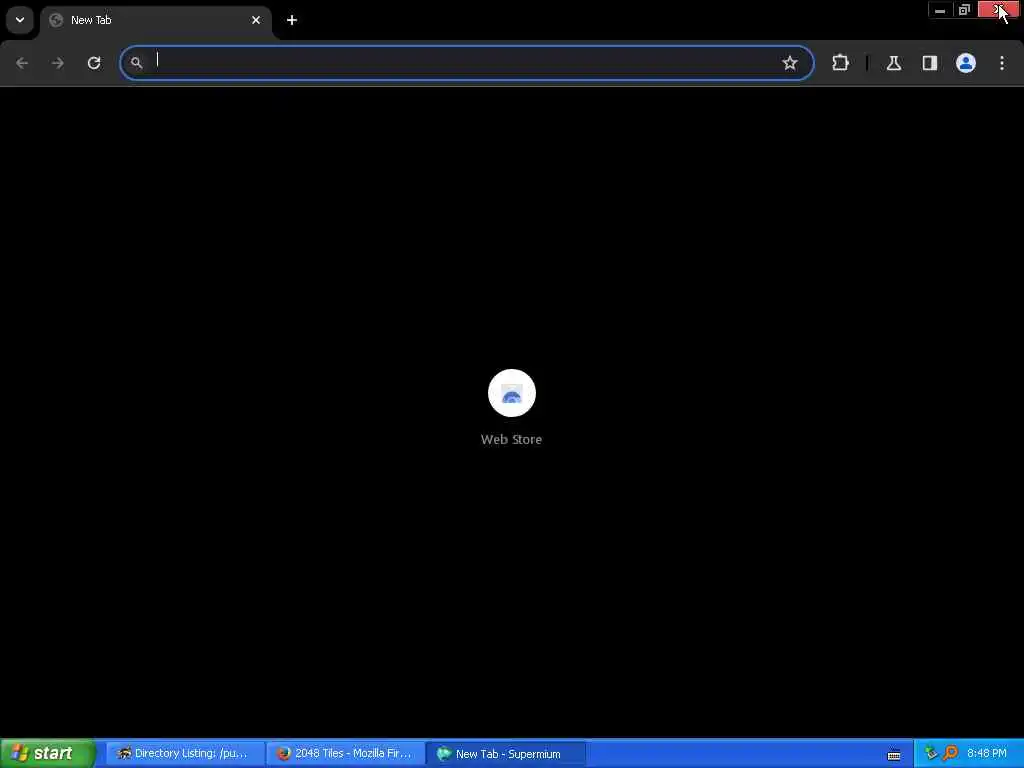Close the Supermium window
1024x768 pixels.
(x=999, y=10)
